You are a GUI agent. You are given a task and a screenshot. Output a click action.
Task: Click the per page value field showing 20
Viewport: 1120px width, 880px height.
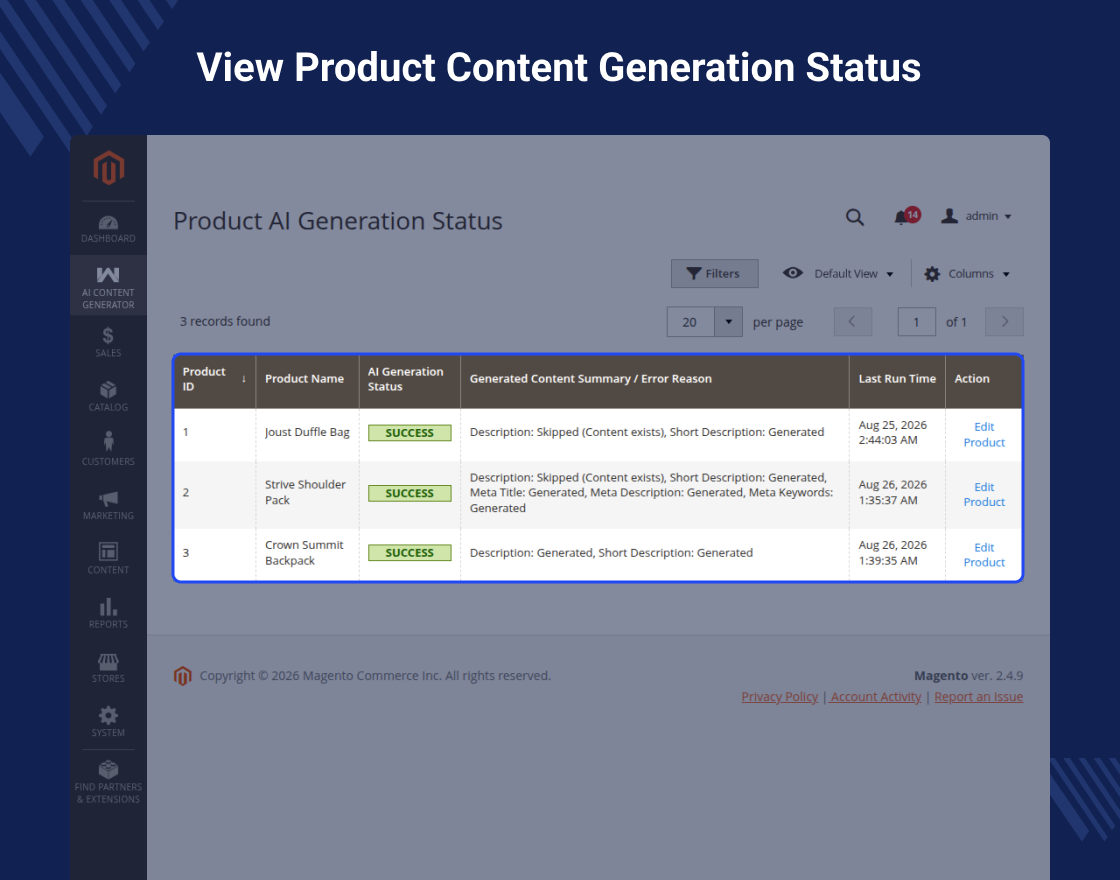click(690, 321)
